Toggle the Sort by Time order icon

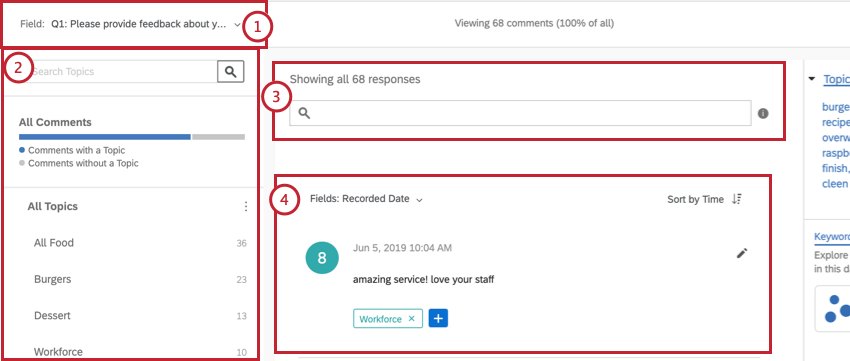click(736, 199)
